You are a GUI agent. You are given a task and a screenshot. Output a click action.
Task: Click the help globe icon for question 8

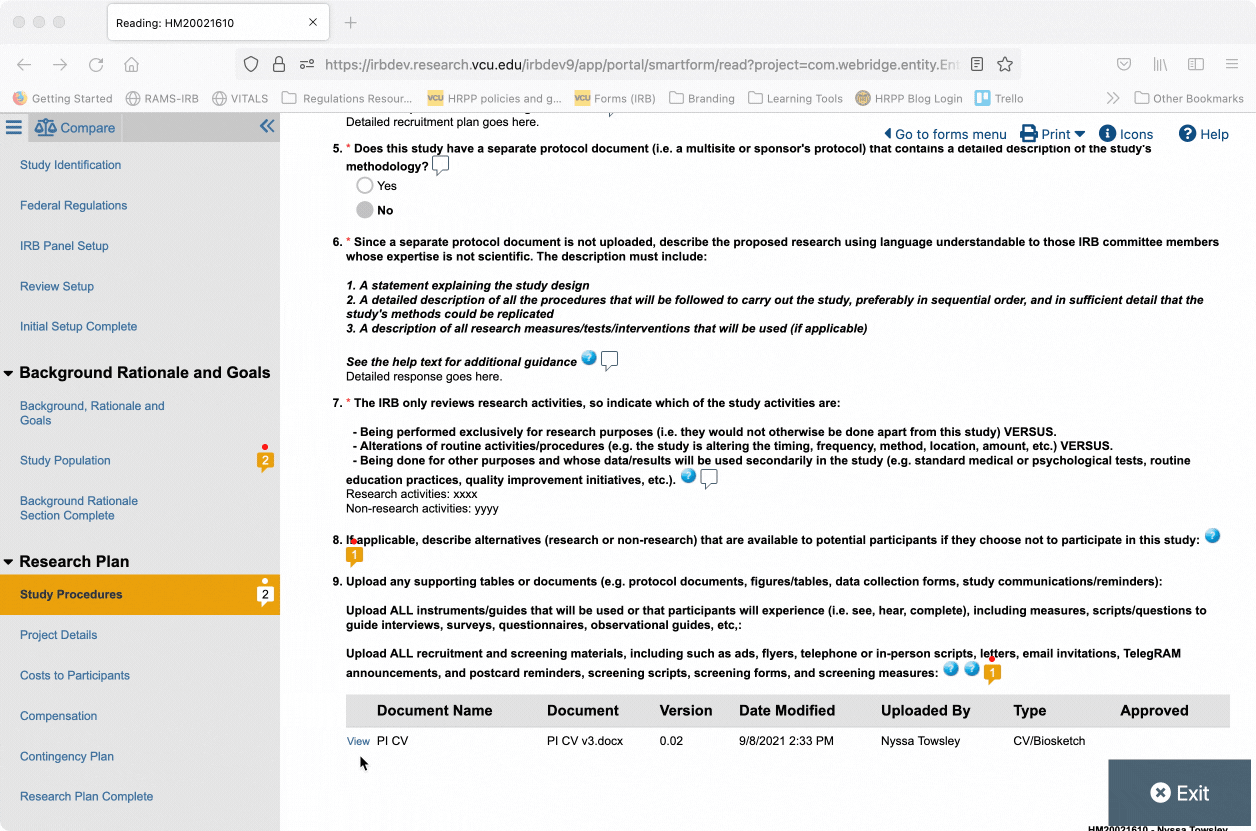(x=1212, y=536)
